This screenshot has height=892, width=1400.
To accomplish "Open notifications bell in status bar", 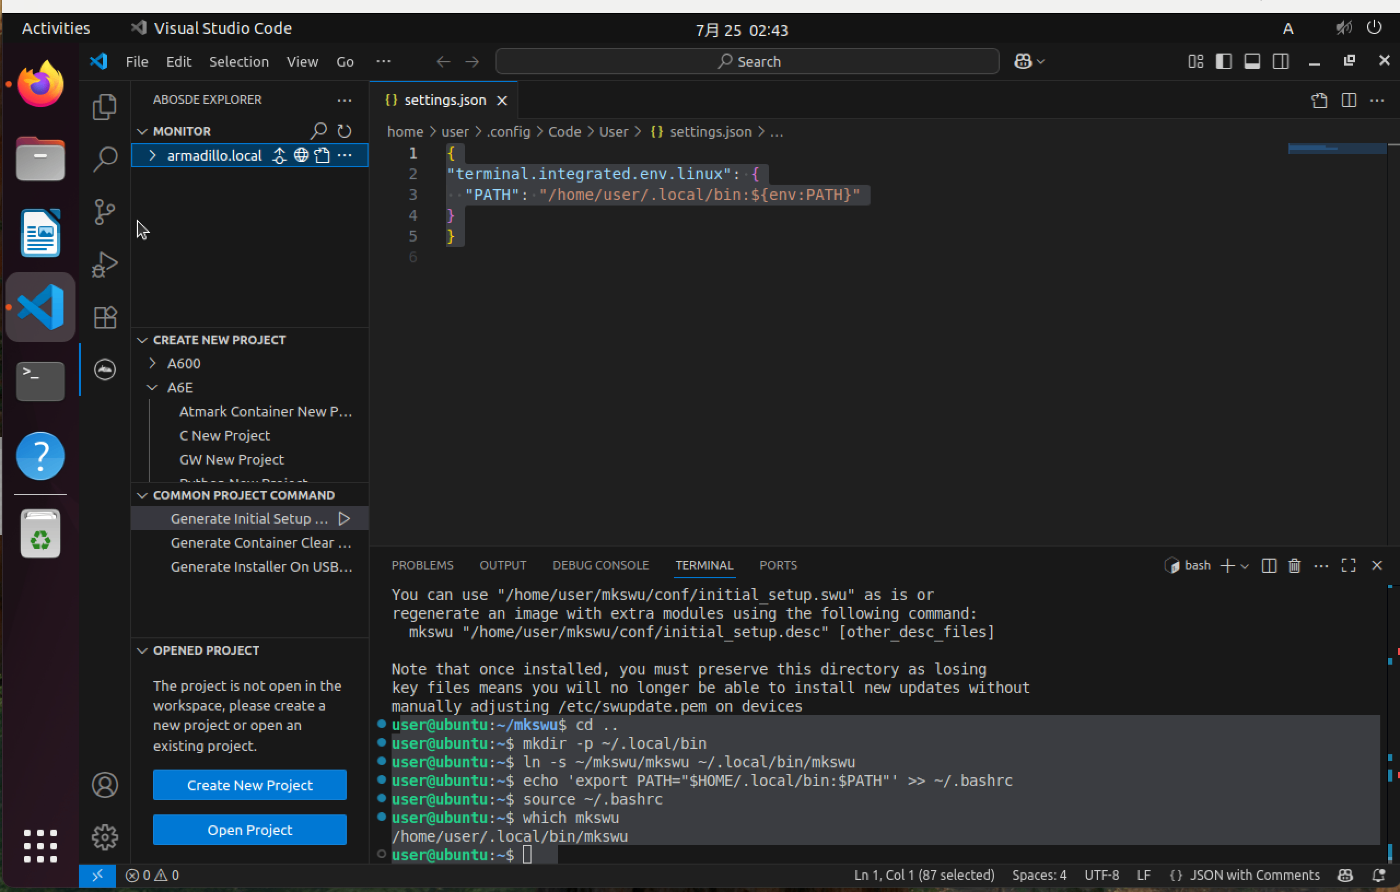I will 1379,875.
